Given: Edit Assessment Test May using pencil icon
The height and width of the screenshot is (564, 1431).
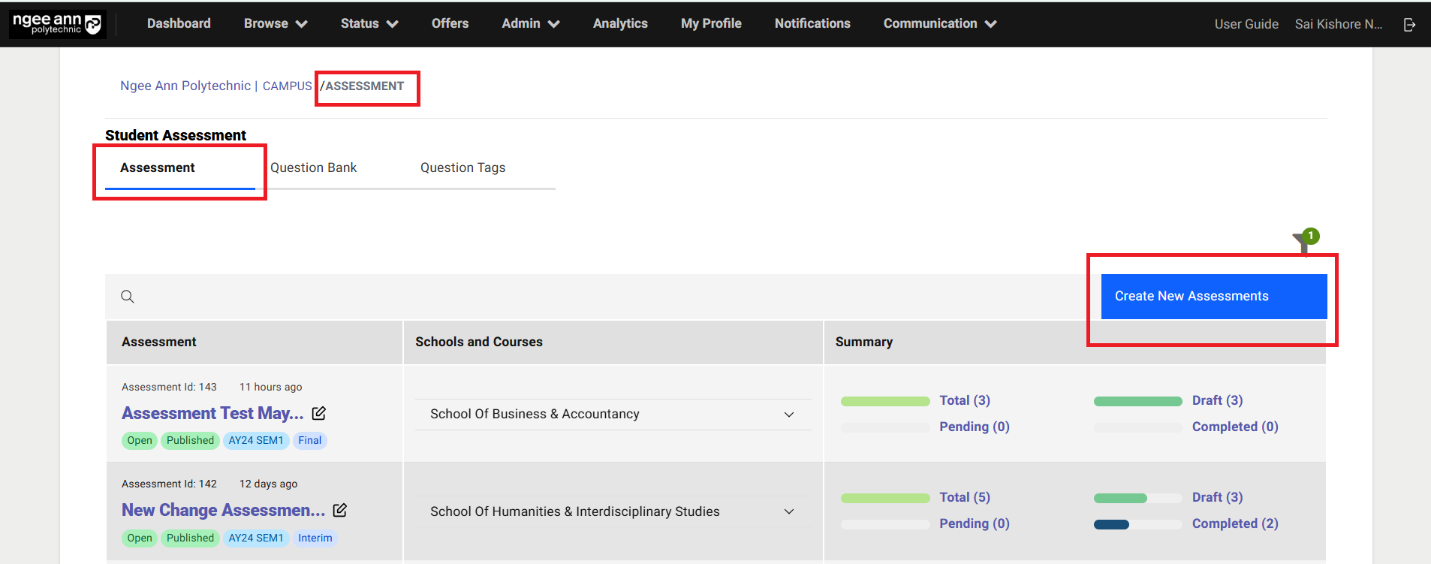Looking at the screenshot, I should [319, 413].
